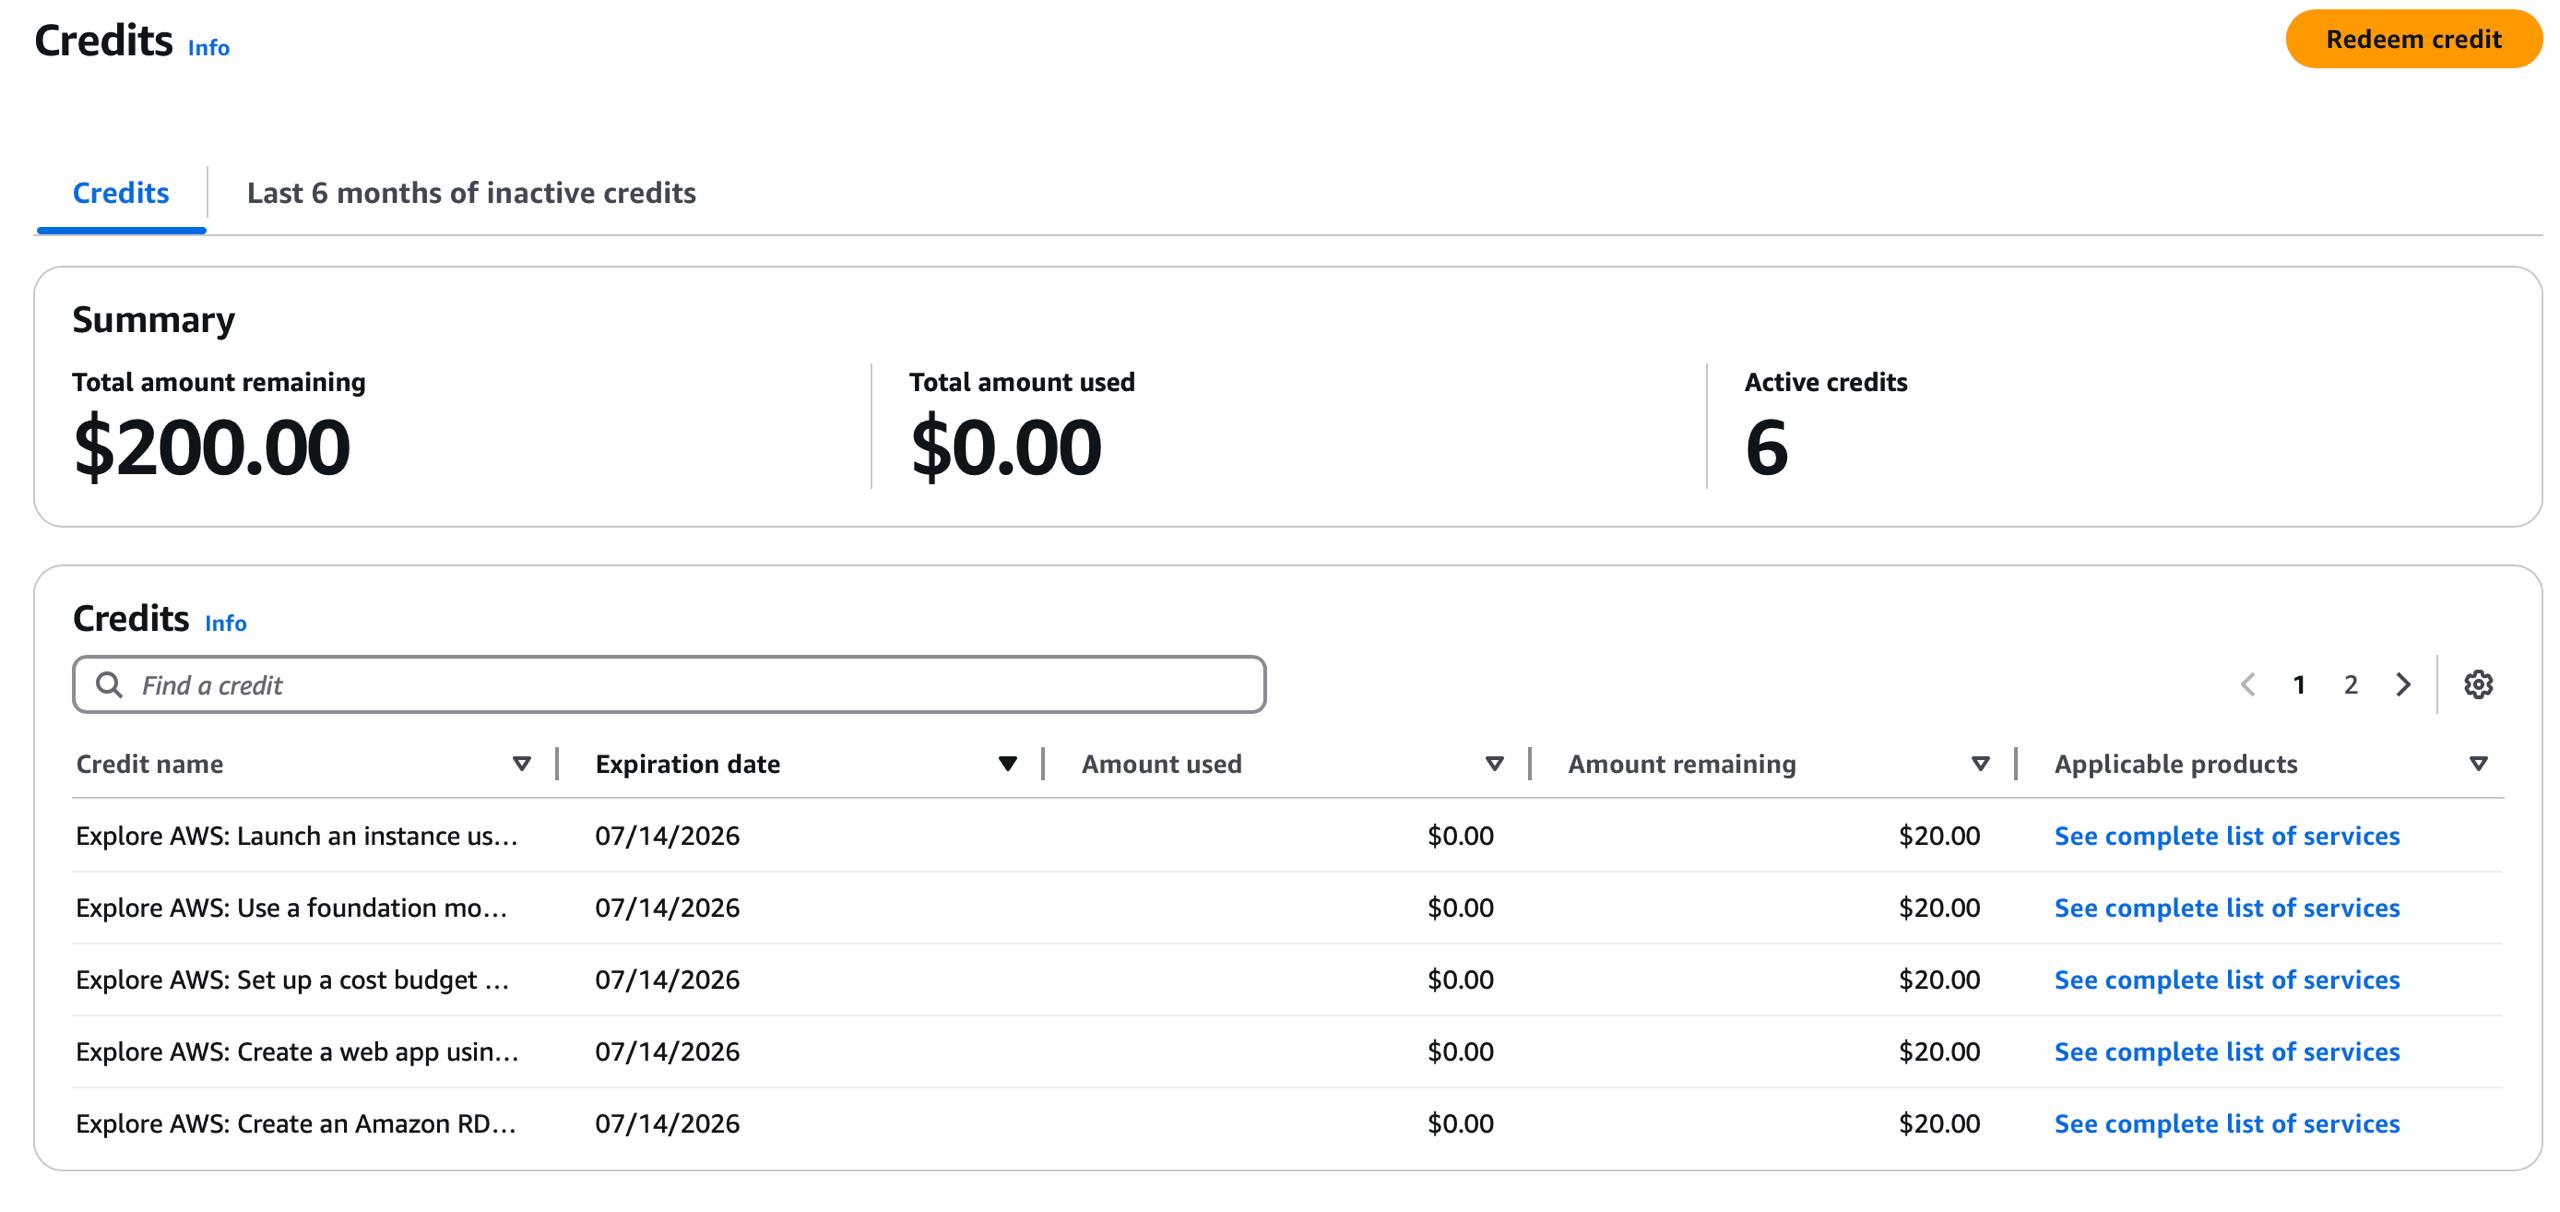Go to page 2 of credits

[x=2351, y=685]
